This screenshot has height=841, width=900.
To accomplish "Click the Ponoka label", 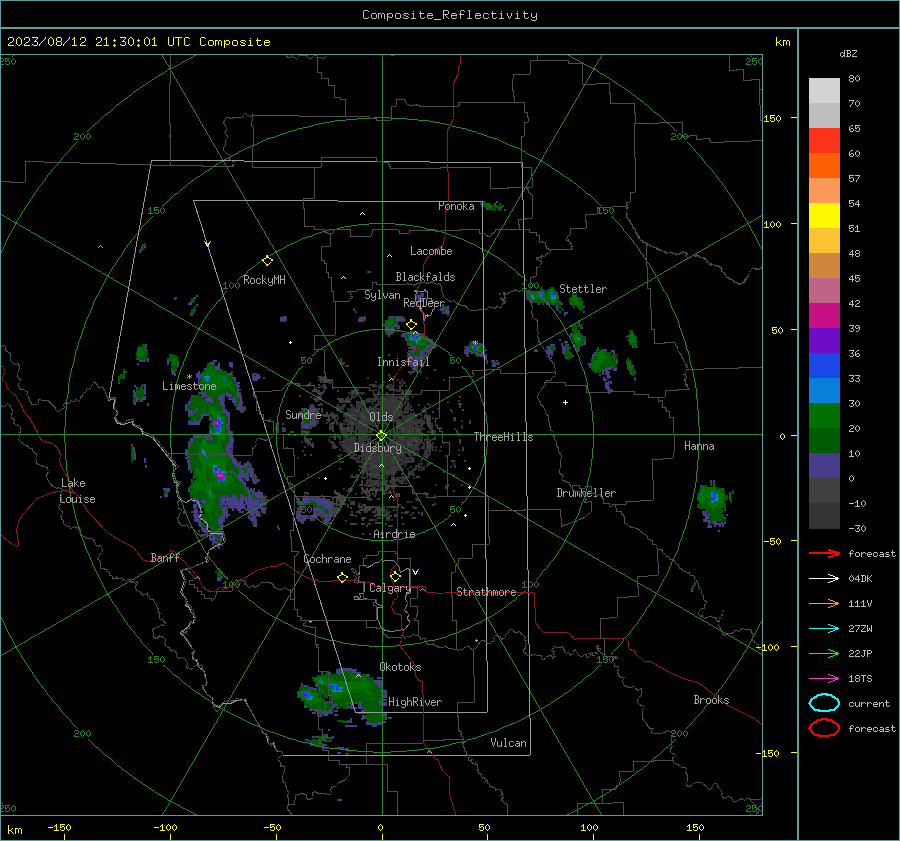I will click(x=456, y=206).
